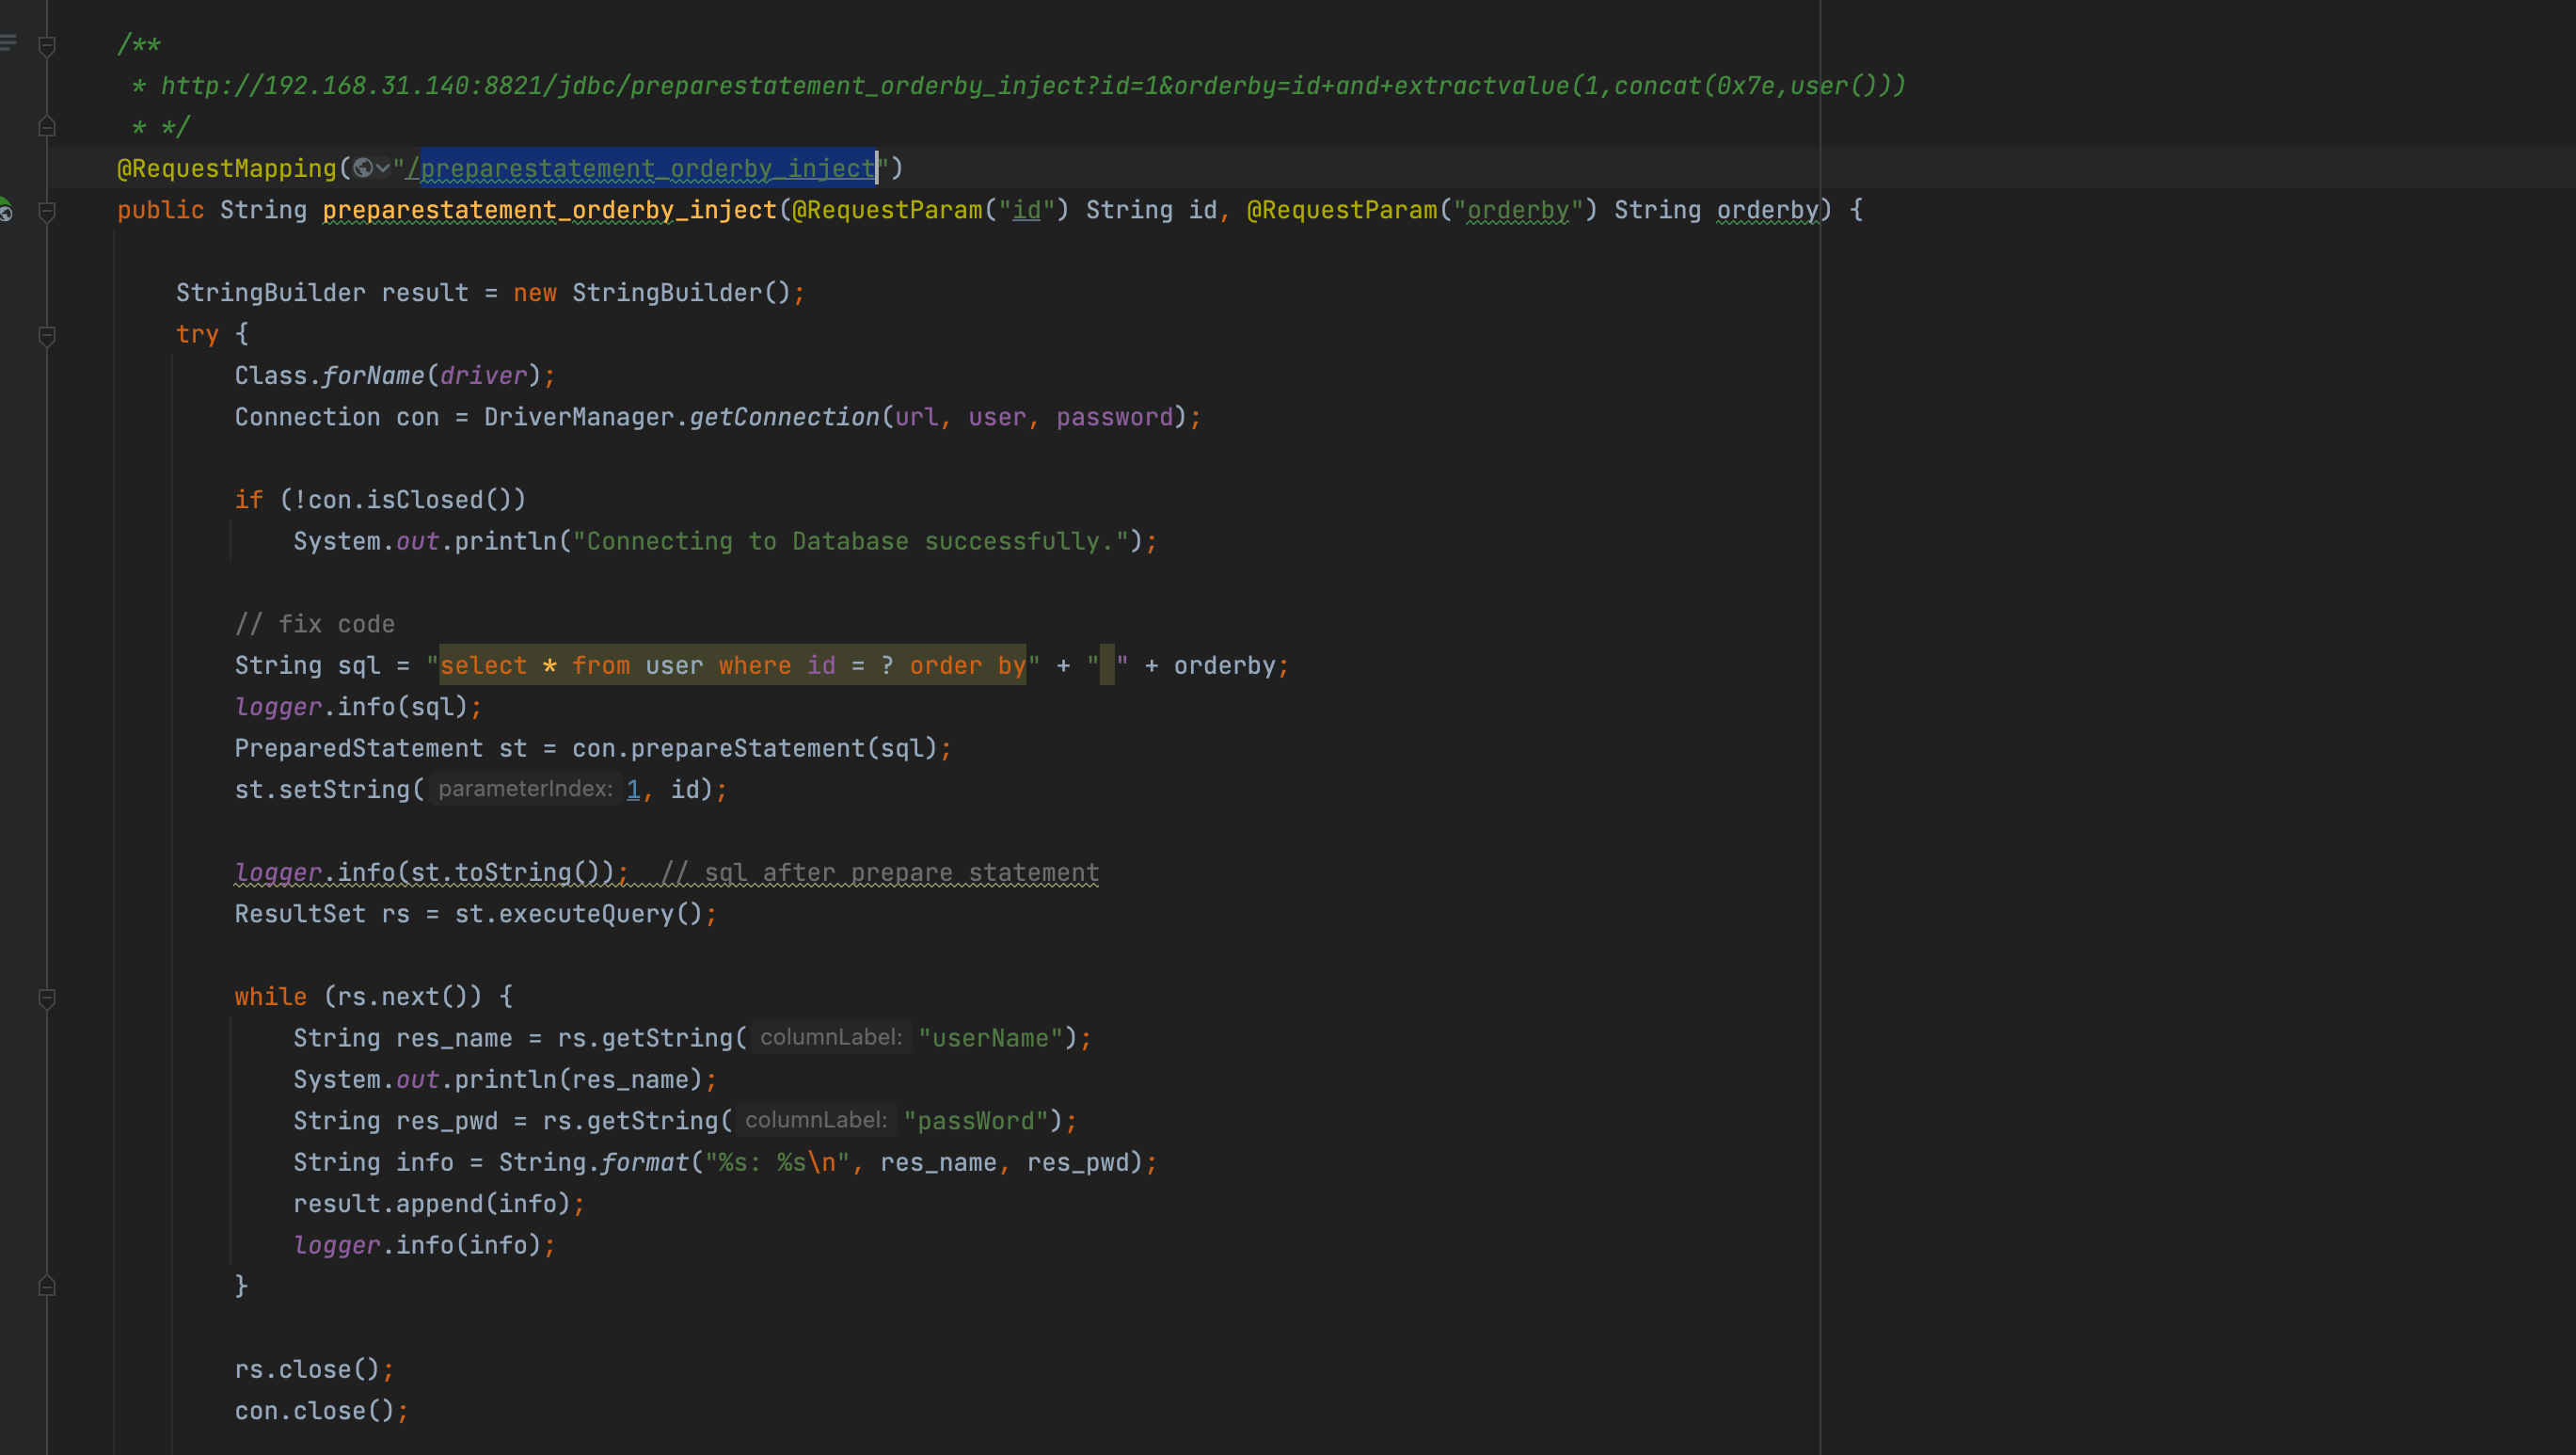
Task: Click the underlined "orderby" request parameter string
Action: (1517, 210)
